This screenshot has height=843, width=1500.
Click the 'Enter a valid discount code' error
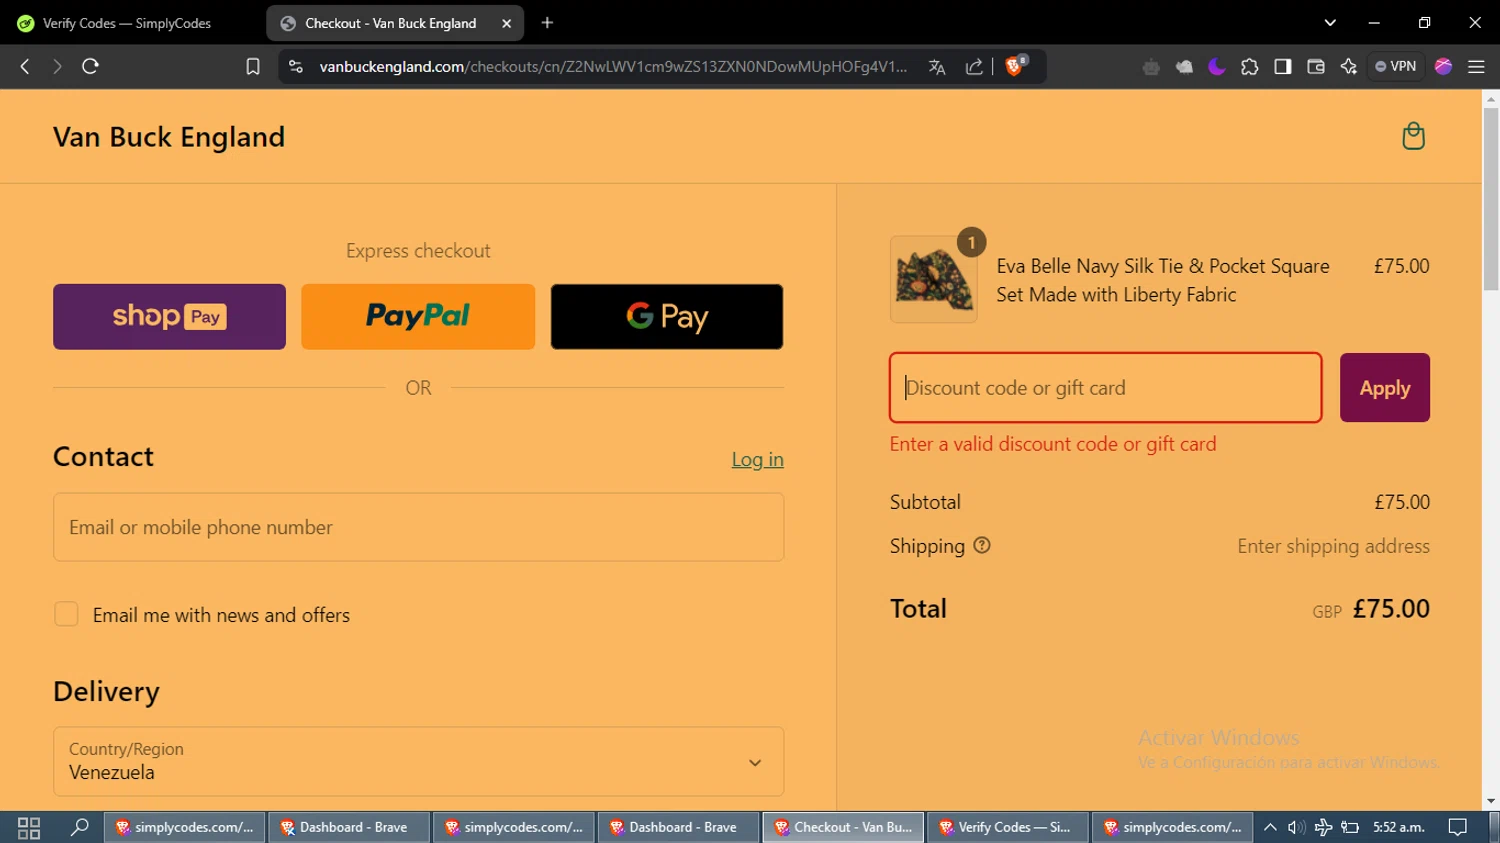click(x=1053, y=444)
